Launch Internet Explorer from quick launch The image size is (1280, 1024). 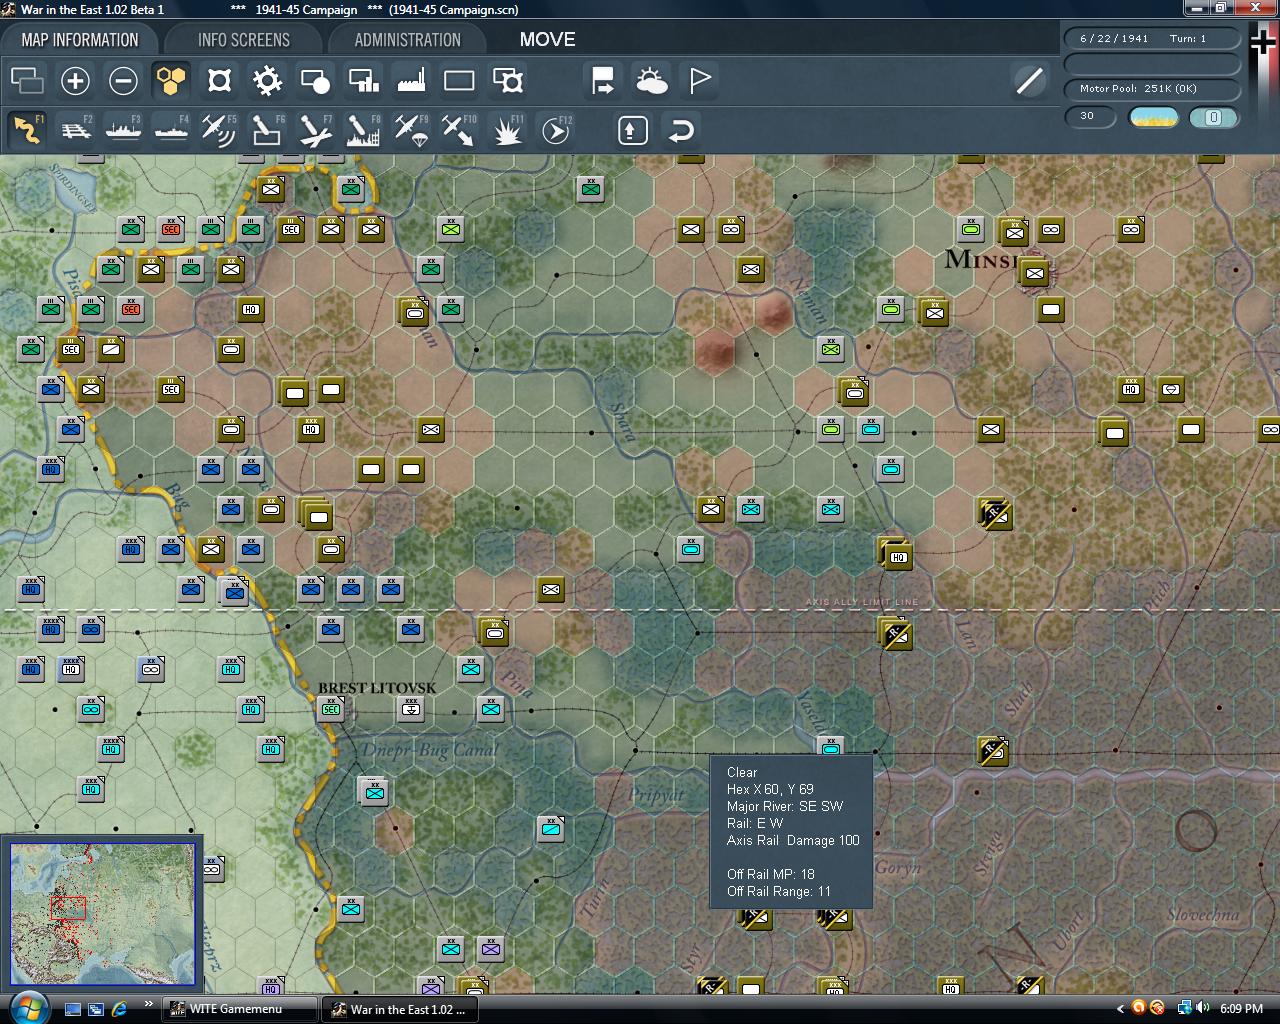119,1009
